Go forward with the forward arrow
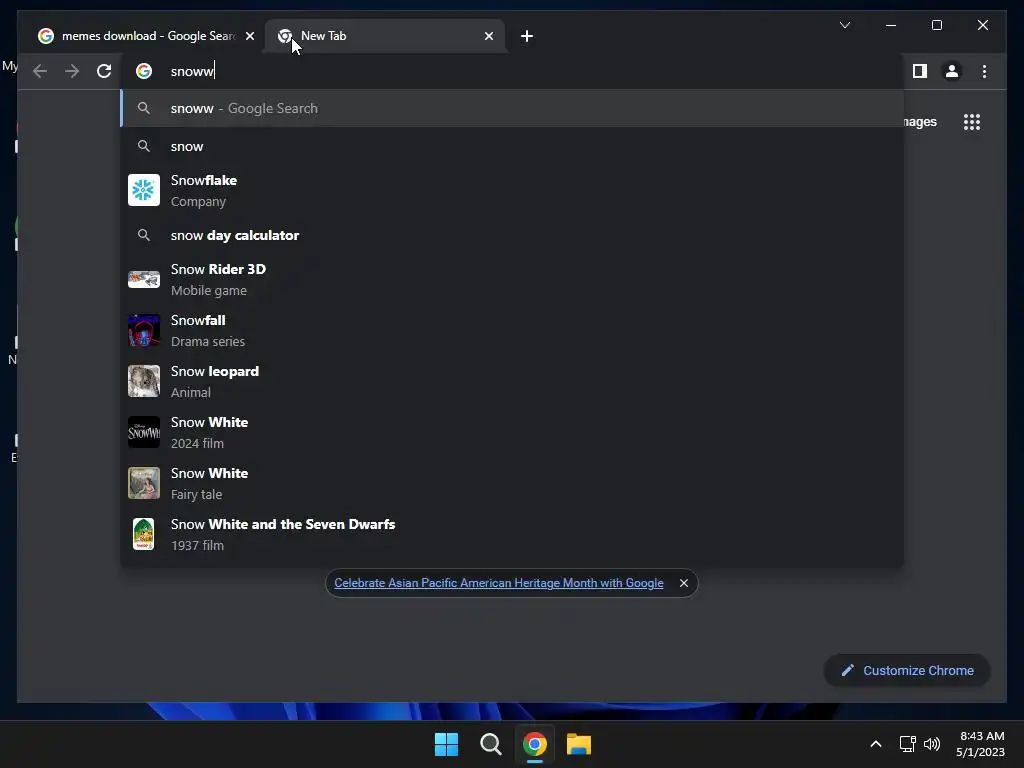 (x=72, y=71)
